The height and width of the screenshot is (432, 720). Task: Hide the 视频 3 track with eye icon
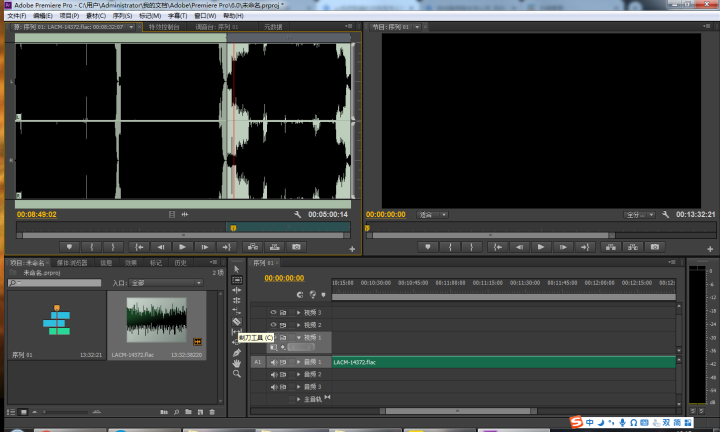click(x=273, y=312)
